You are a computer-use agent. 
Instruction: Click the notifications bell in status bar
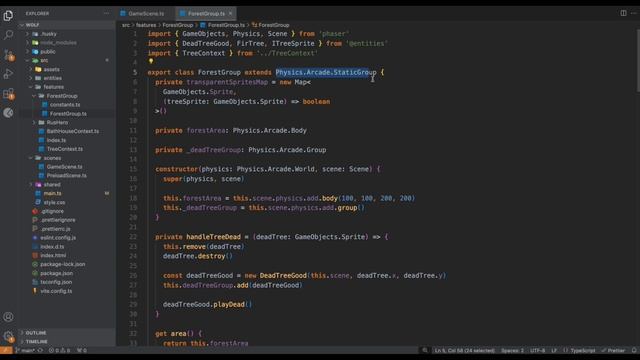(634, 350)
